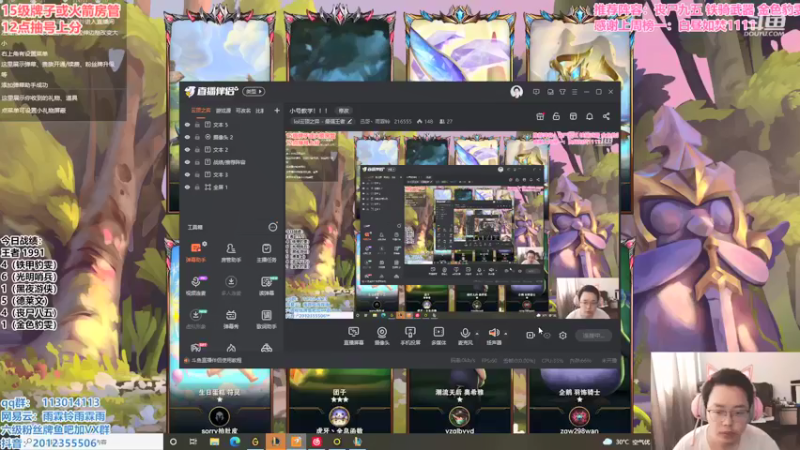Viewport: 800px width, 450px height.
Task: Open the store box icon beside the bell
Action: 573,117
